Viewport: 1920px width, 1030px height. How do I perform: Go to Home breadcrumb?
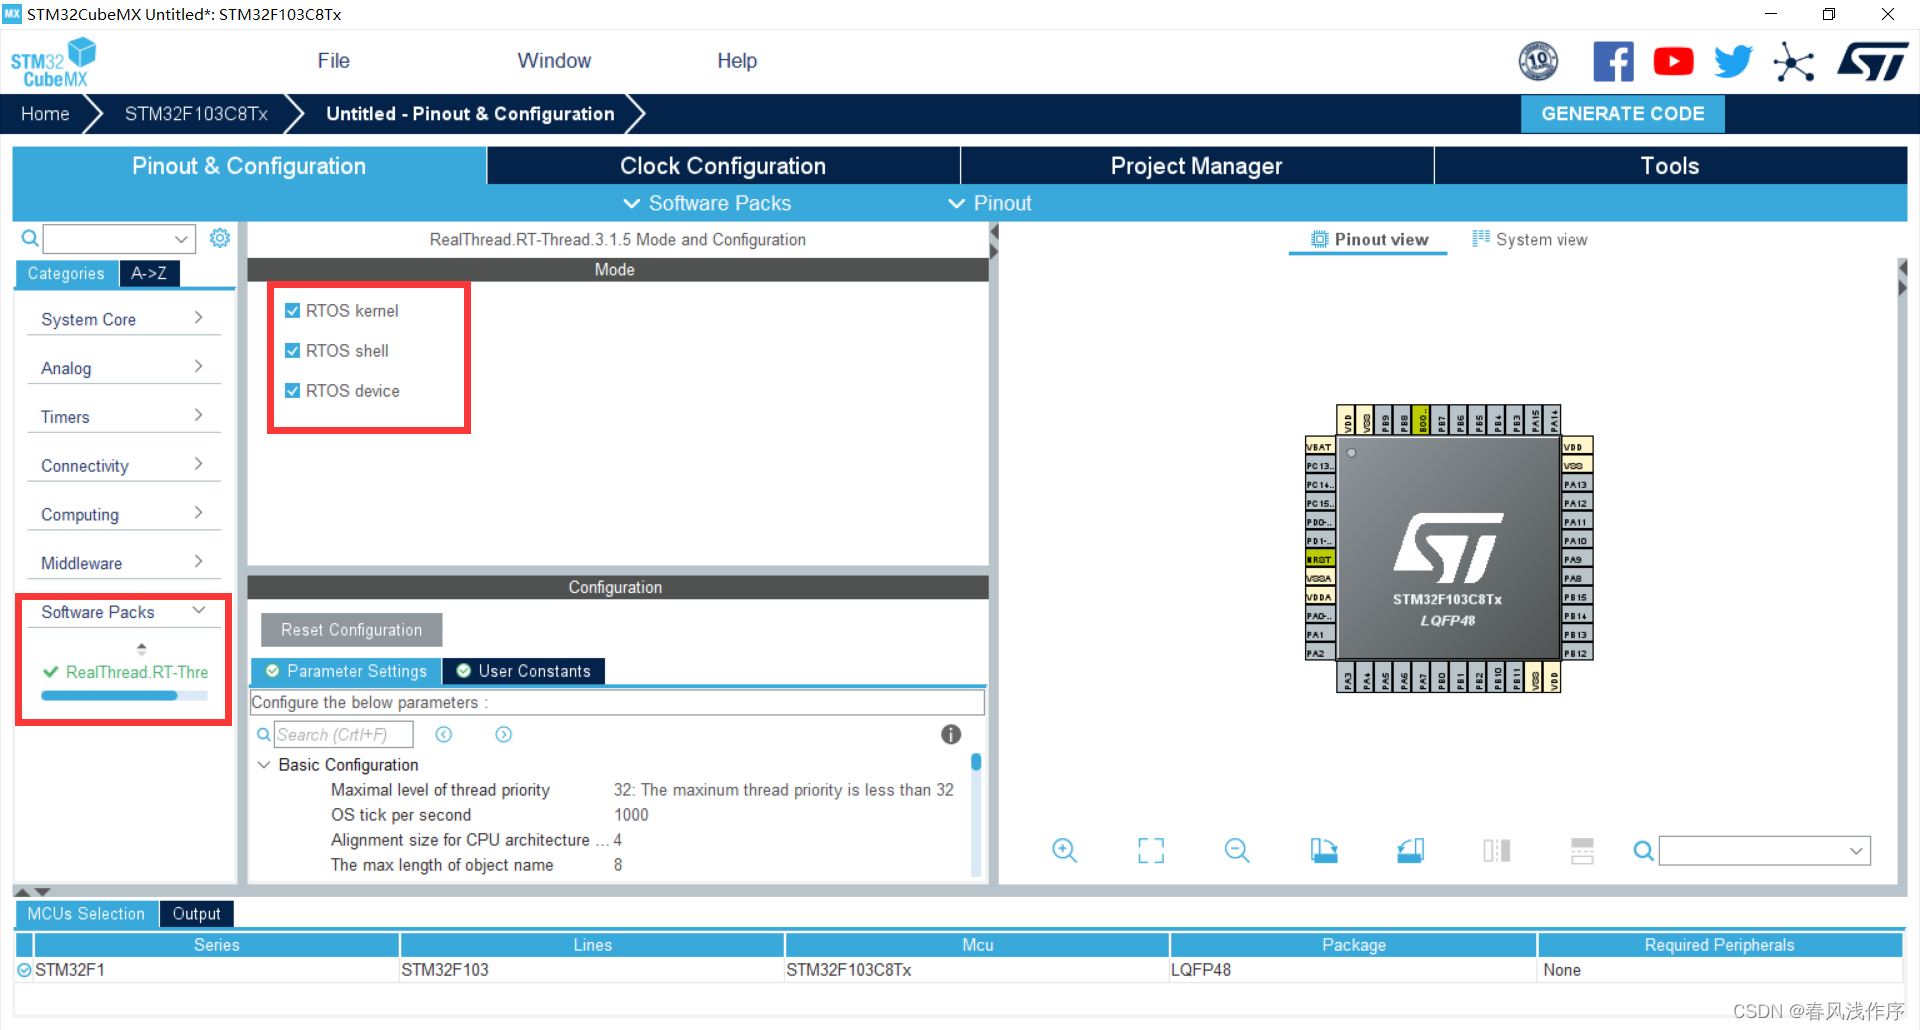[x=45, y=114]
